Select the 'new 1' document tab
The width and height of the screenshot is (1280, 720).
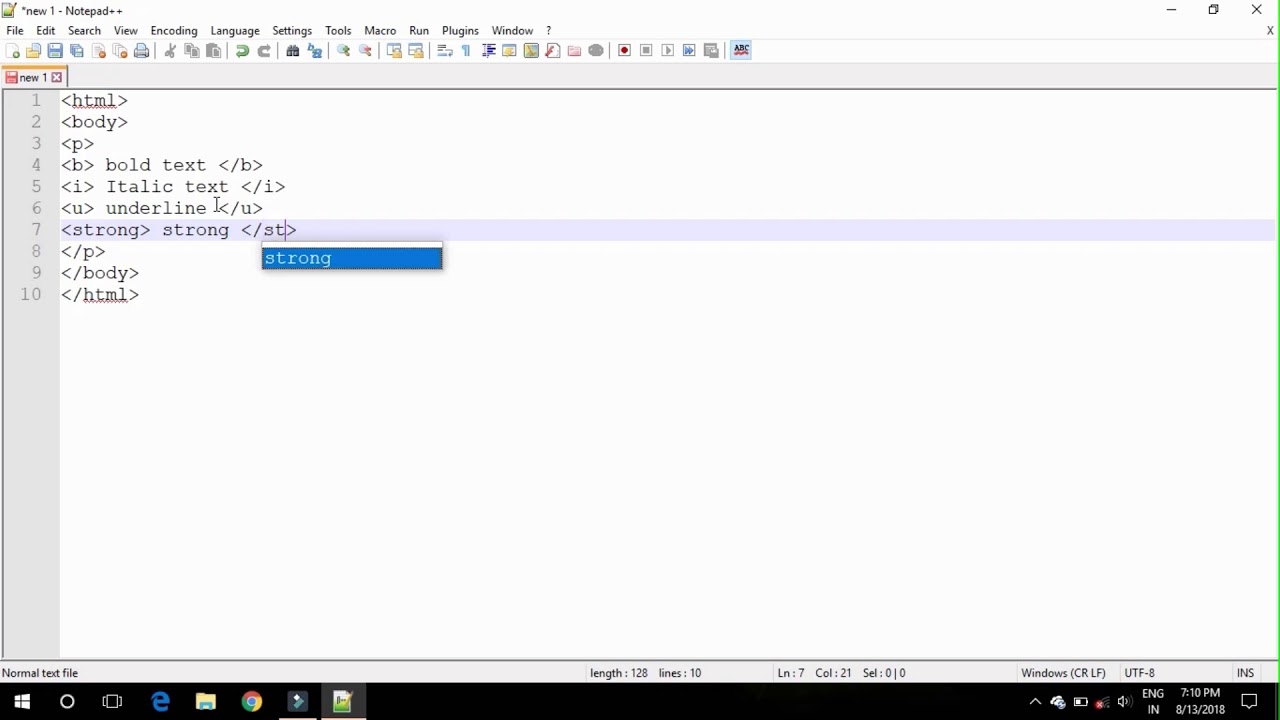point(32,77)
